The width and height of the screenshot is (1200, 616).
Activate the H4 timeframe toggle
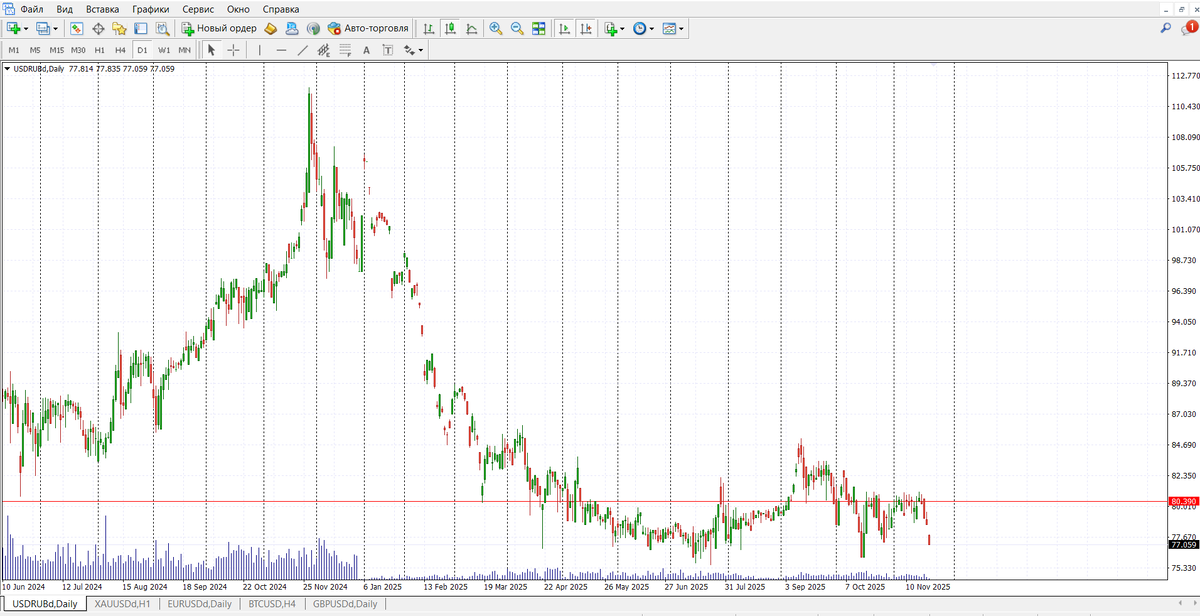pyautogui.click(x=120, y=48)
